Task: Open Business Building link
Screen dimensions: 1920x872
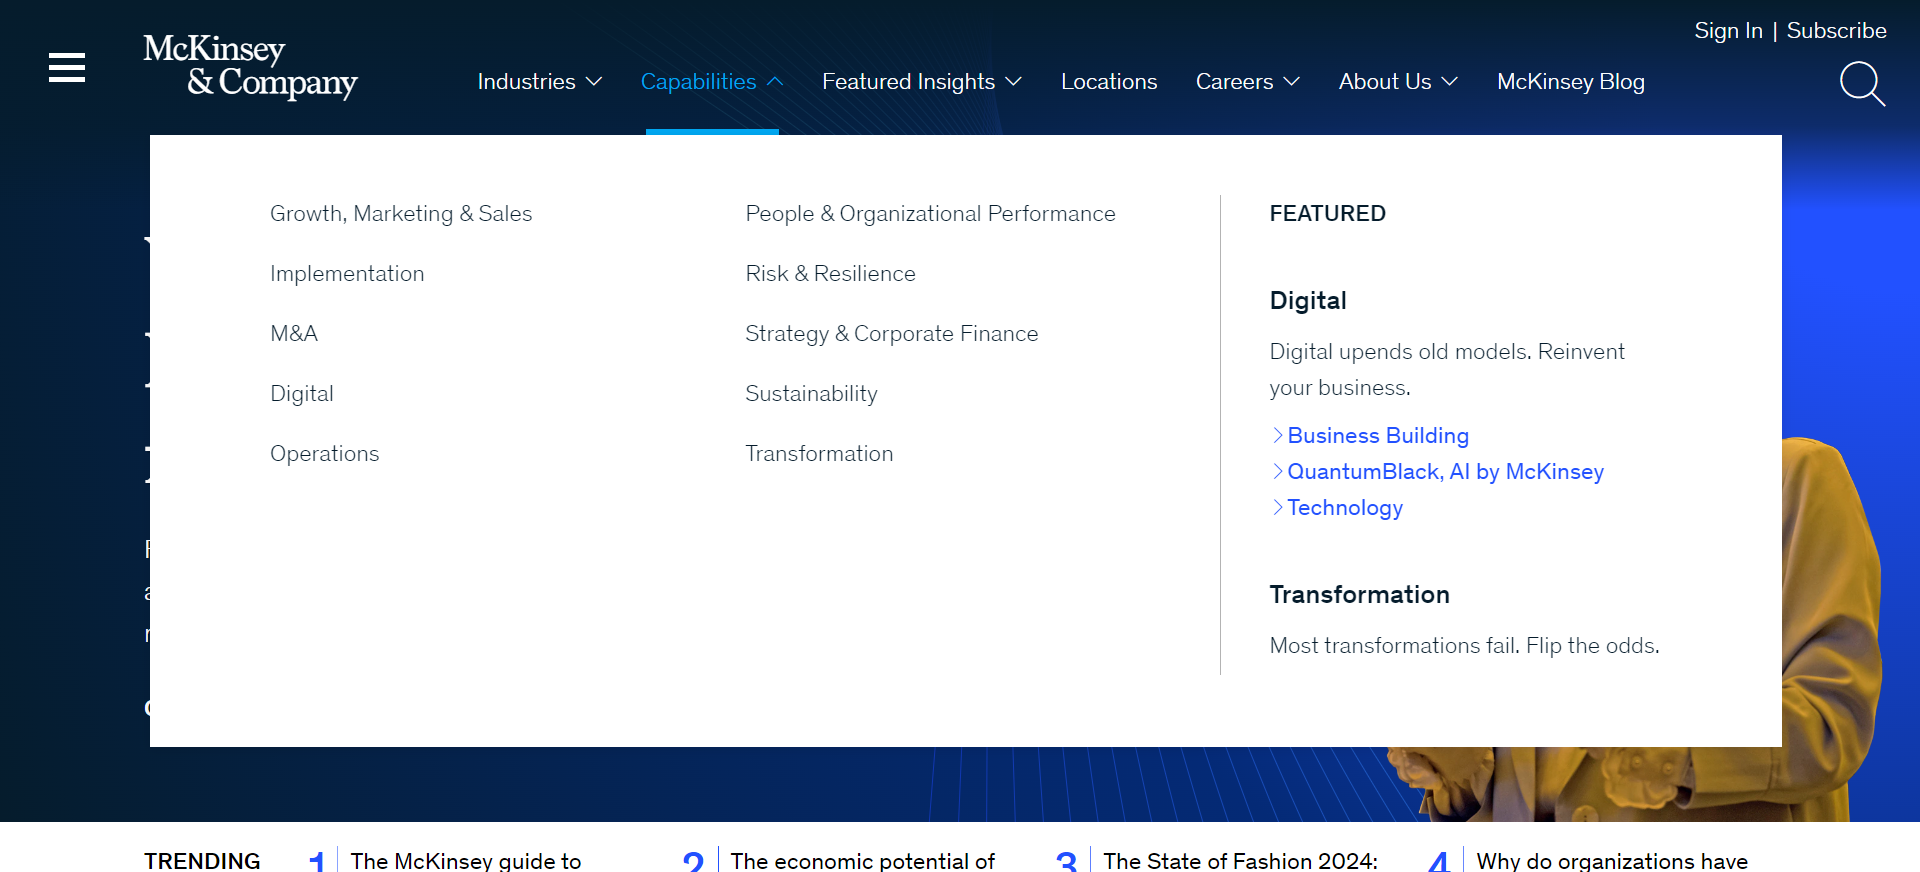Action: pyautogui.click(x=1377, y=436)
